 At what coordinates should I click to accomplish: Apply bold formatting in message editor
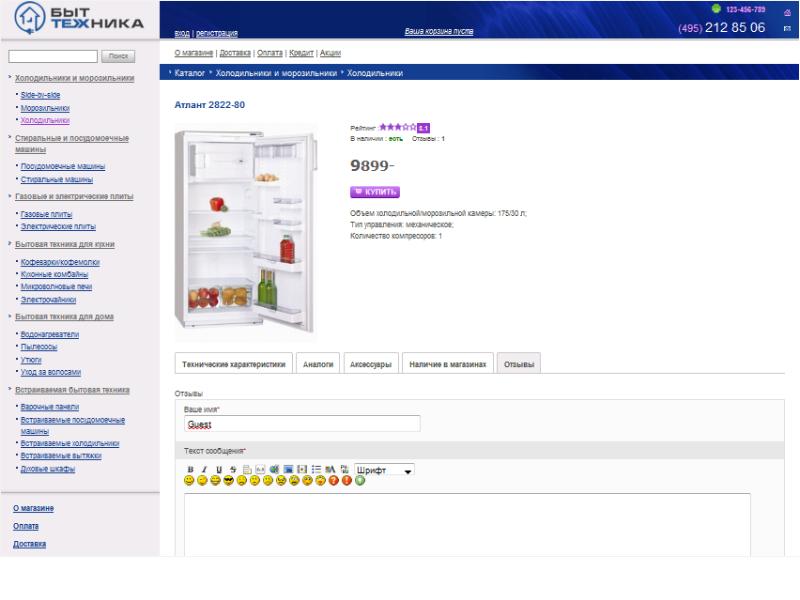190,469
